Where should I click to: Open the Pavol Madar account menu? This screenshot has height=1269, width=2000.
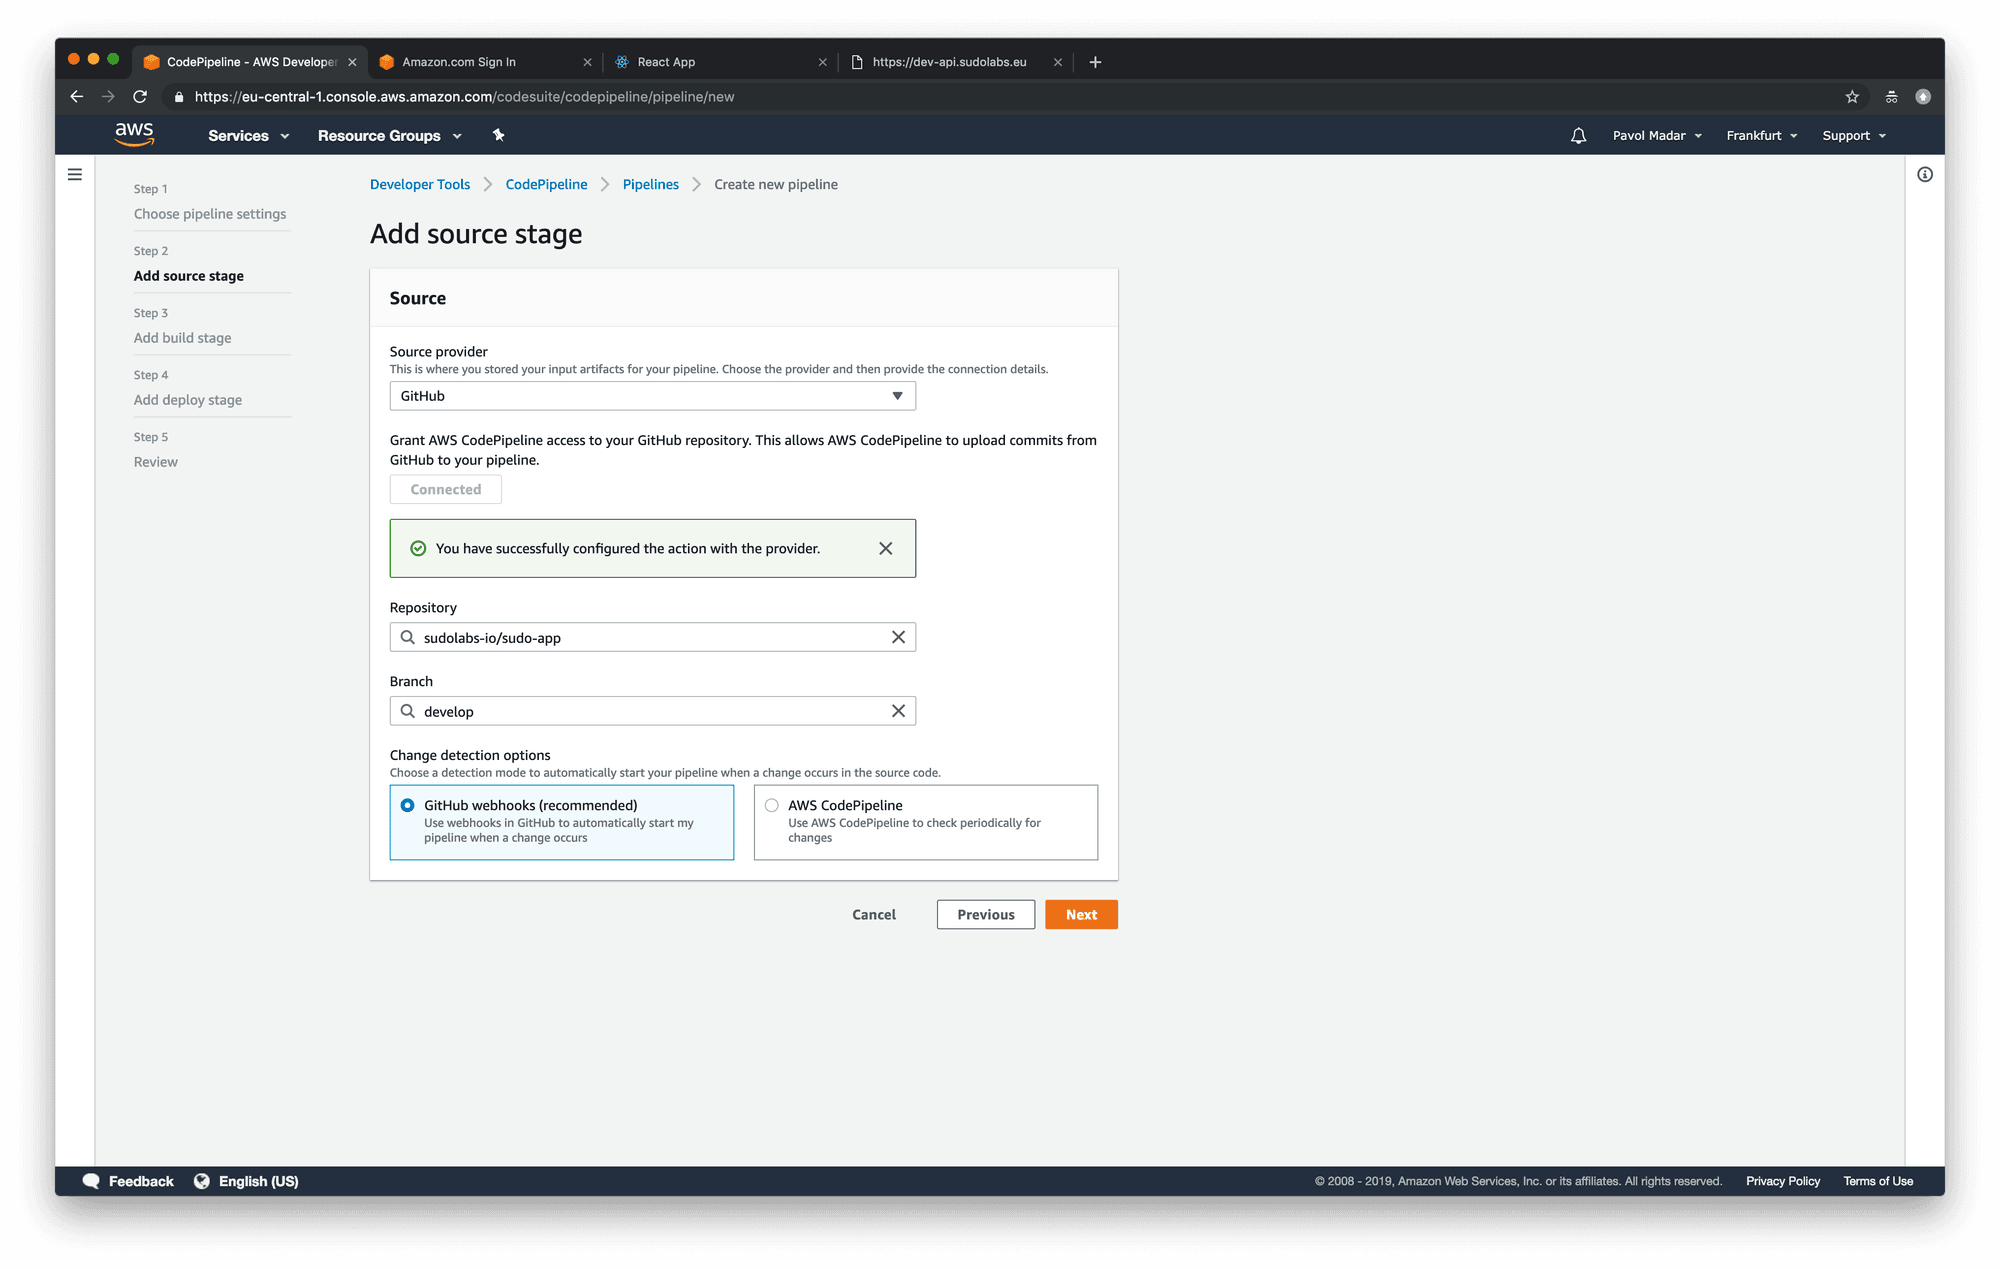(x=1657, y=136)
